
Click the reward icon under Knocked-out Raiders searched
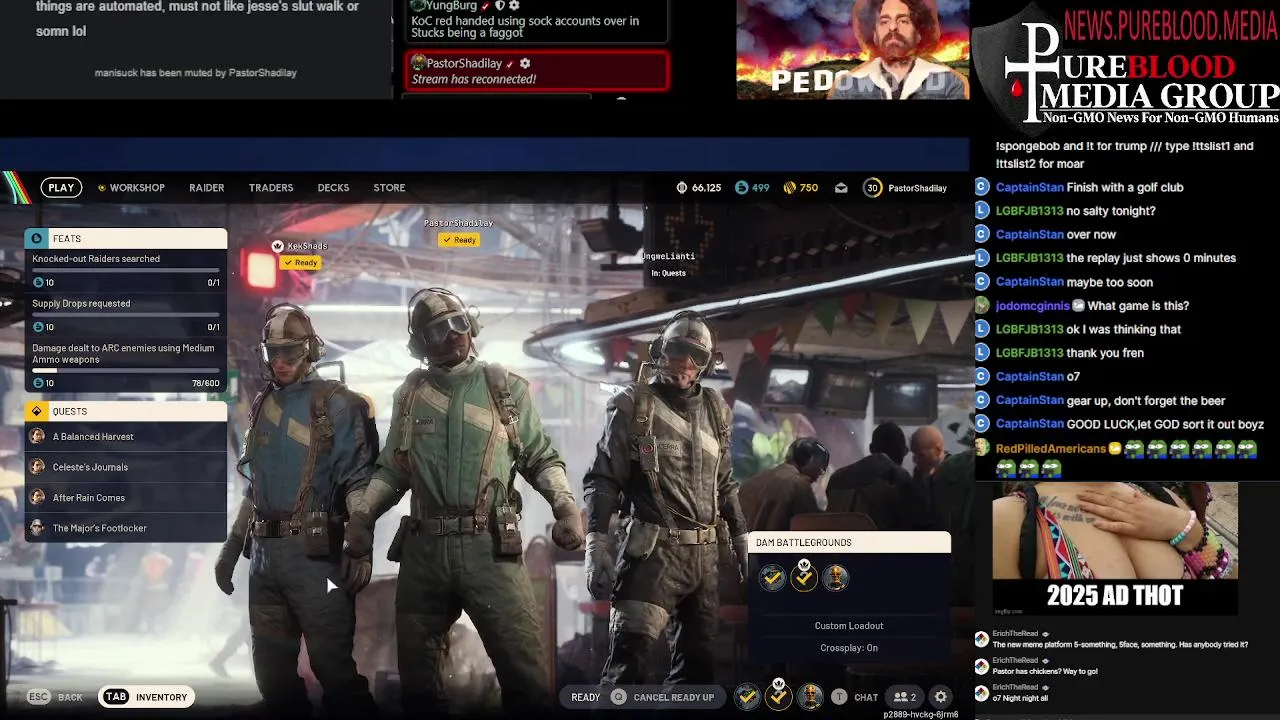(x=38, y=283)
